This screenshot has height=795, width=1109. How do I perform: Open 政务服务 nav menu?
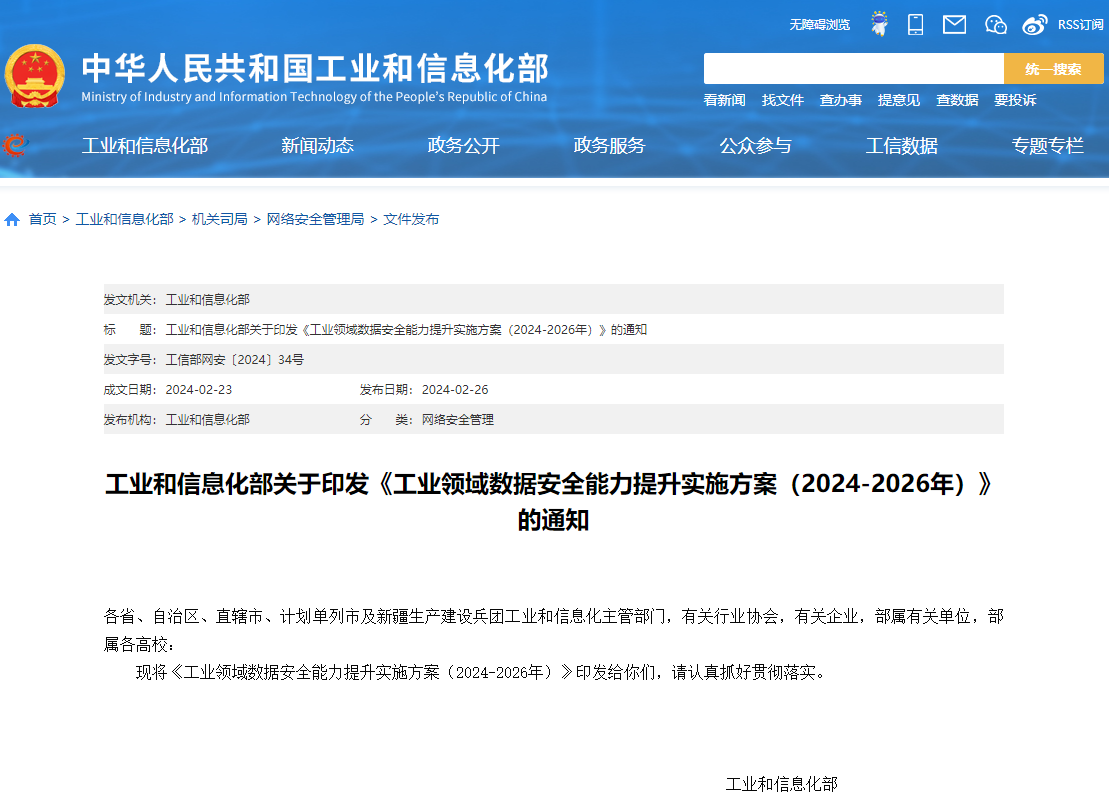point(610,146)
